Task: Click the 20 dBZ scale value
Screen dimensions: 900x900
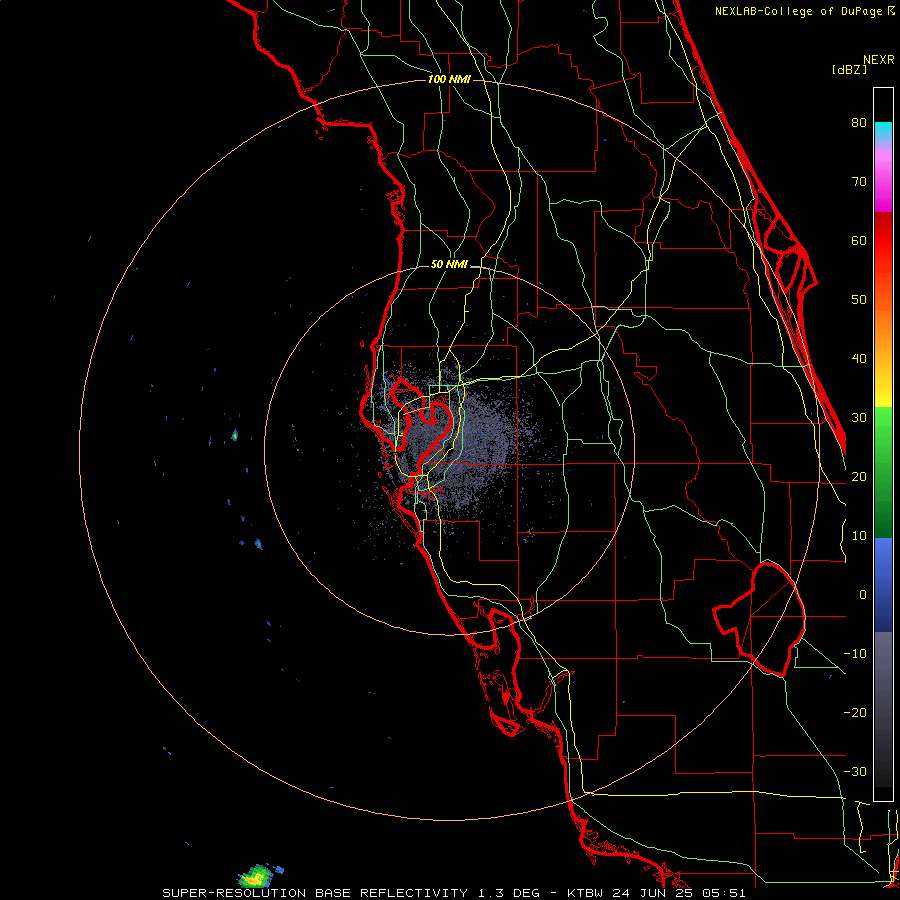Action: [859, 477]
